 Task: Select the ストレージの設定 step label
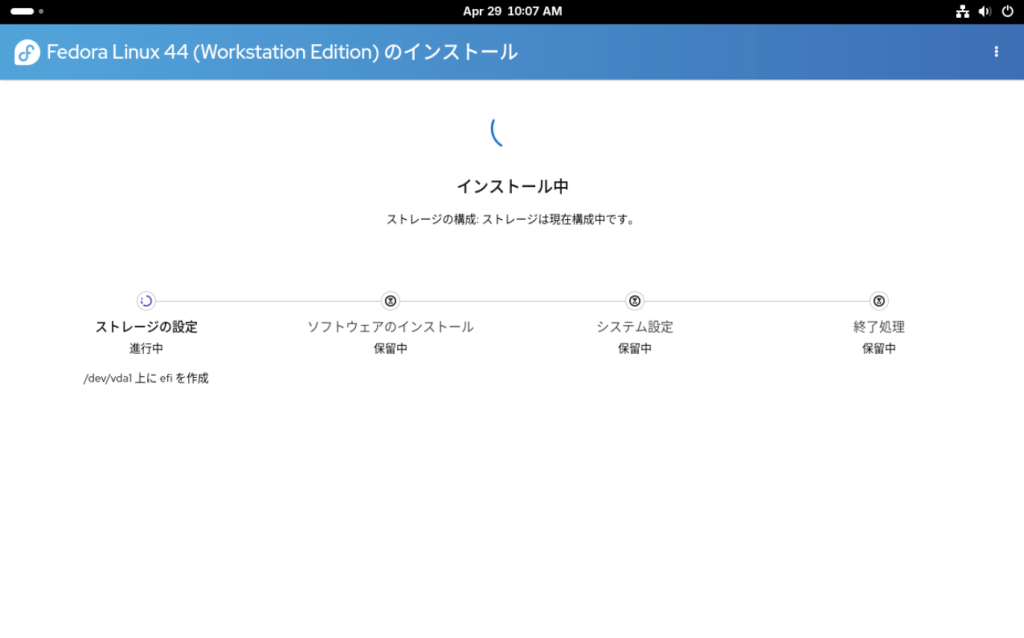click(146, 327)
